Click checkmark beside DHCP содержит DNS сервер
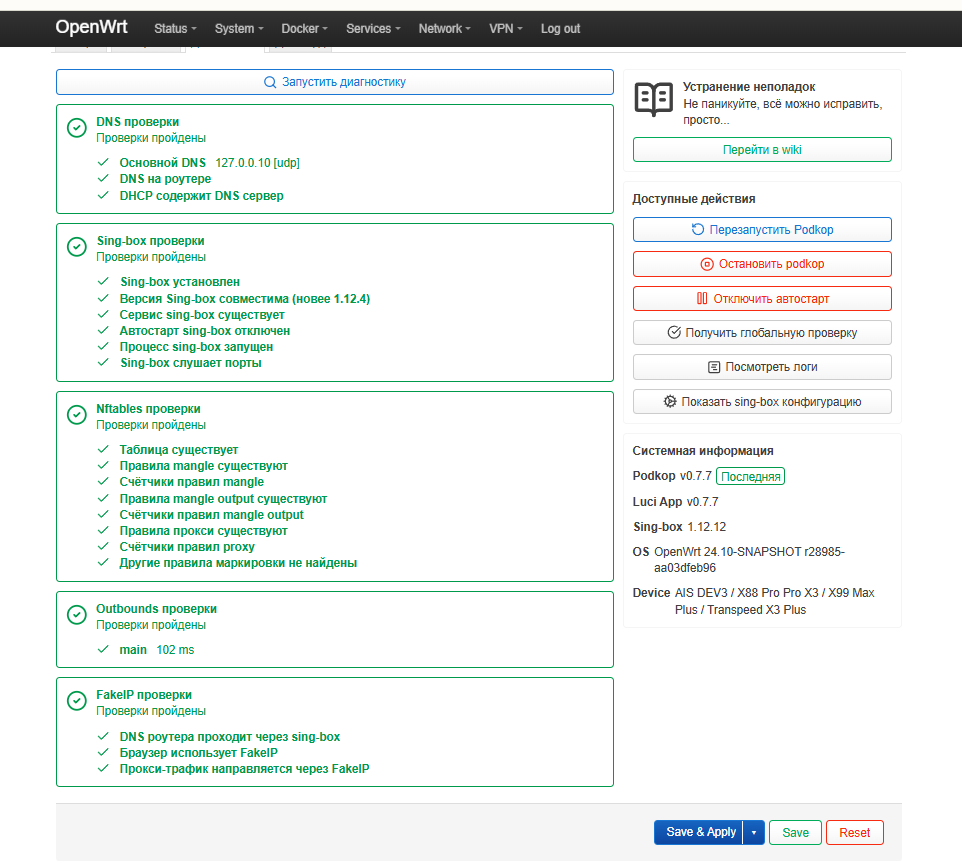Viewport: 962px width, 861px height. 103,196
